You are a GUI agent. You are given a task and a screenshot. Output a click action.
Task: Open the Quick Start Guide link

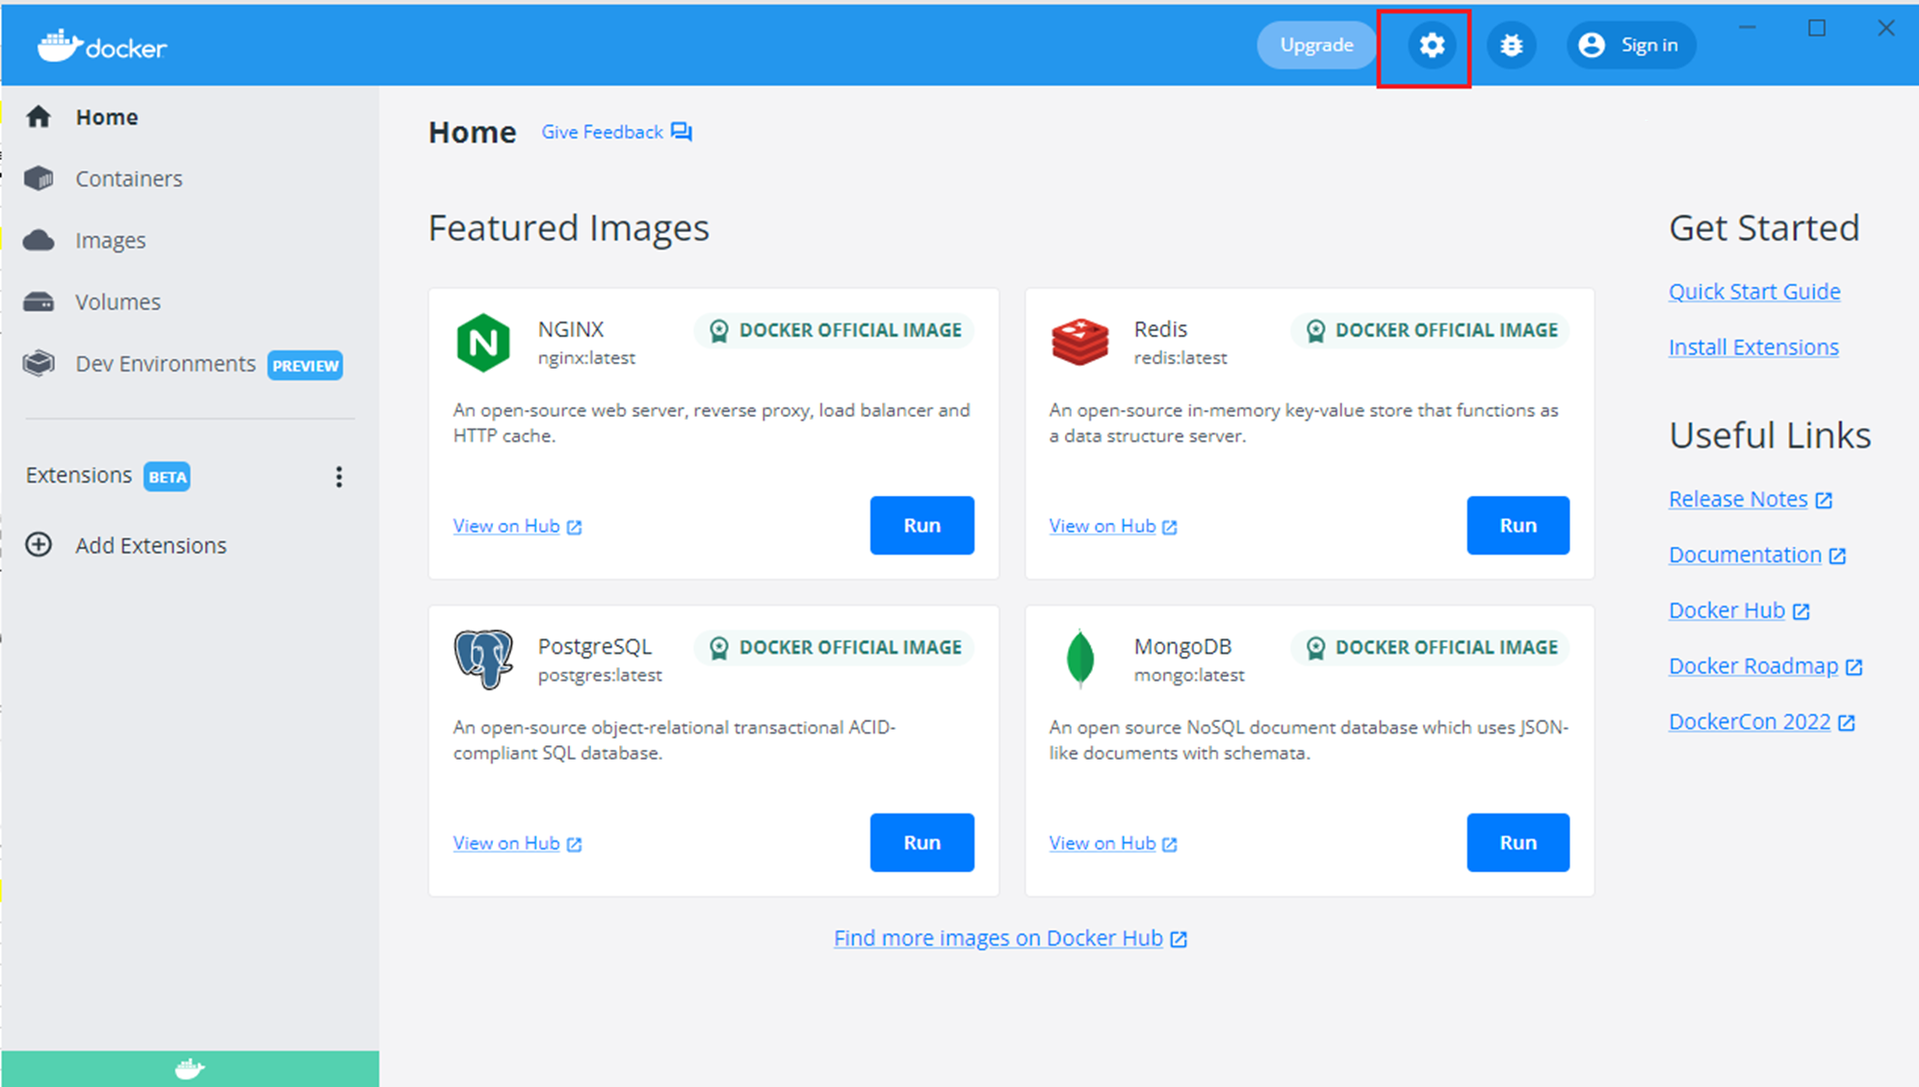pos(1754,291)
